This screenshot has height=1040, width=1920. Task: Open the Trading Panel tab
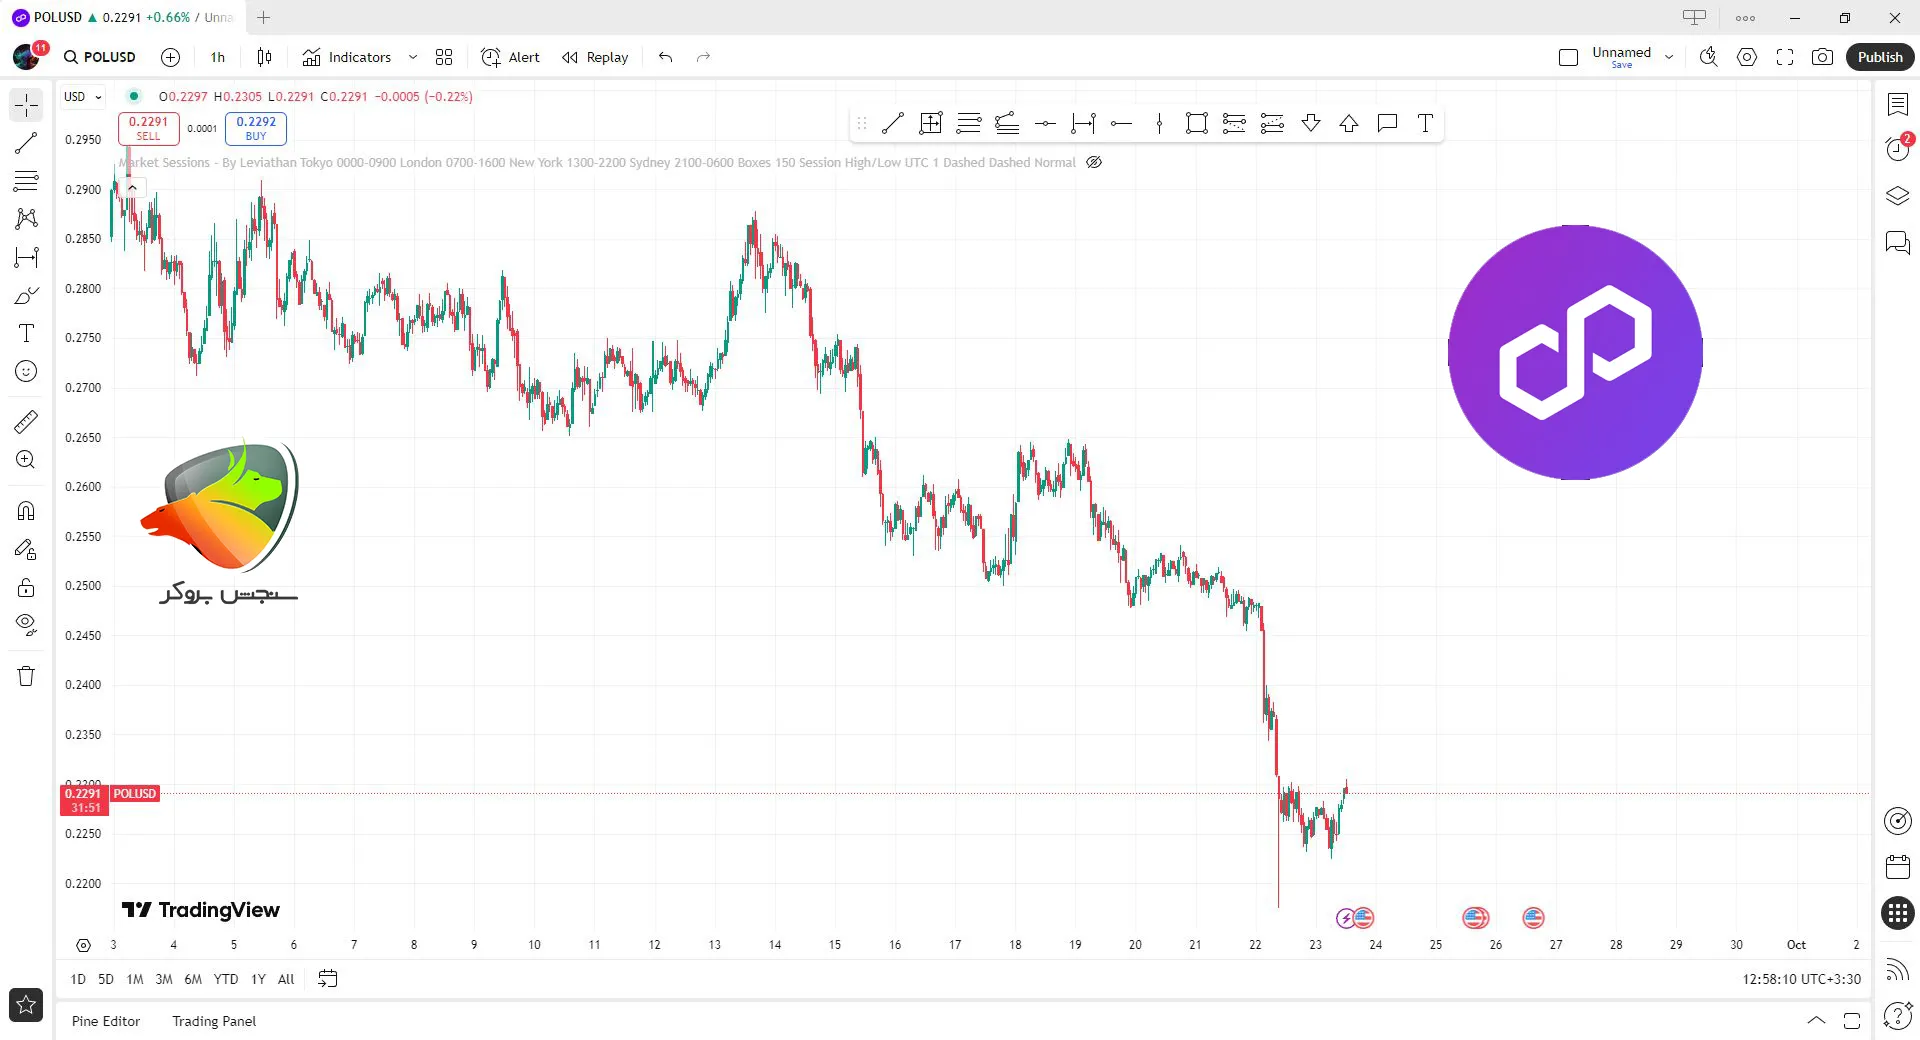point(214,1021)
